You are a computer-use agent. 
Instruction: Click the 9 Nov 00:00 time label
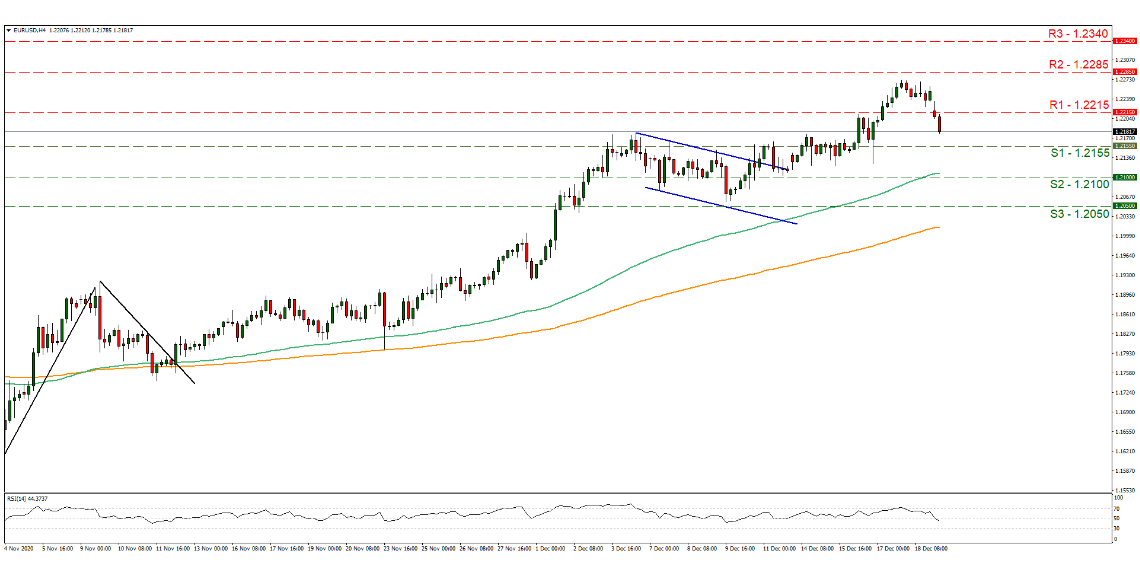click(97, 550)
